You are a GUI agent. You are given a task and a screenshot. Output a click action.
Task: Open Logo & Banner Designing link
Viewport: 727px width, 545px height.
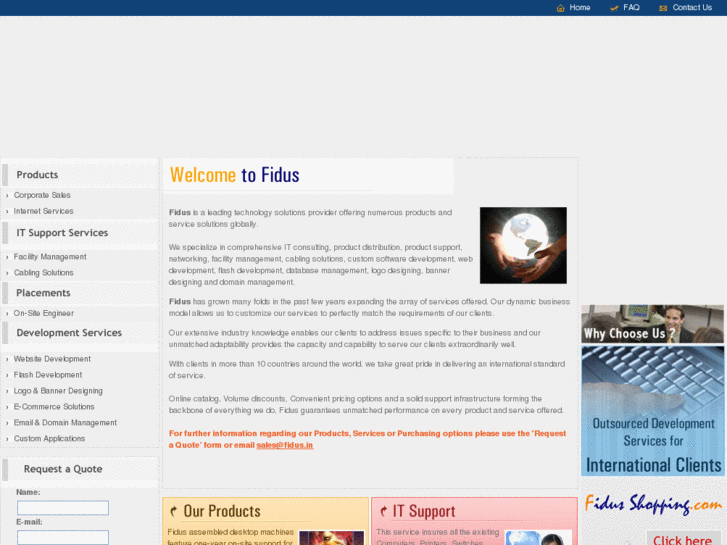click(x=58, y=391)
